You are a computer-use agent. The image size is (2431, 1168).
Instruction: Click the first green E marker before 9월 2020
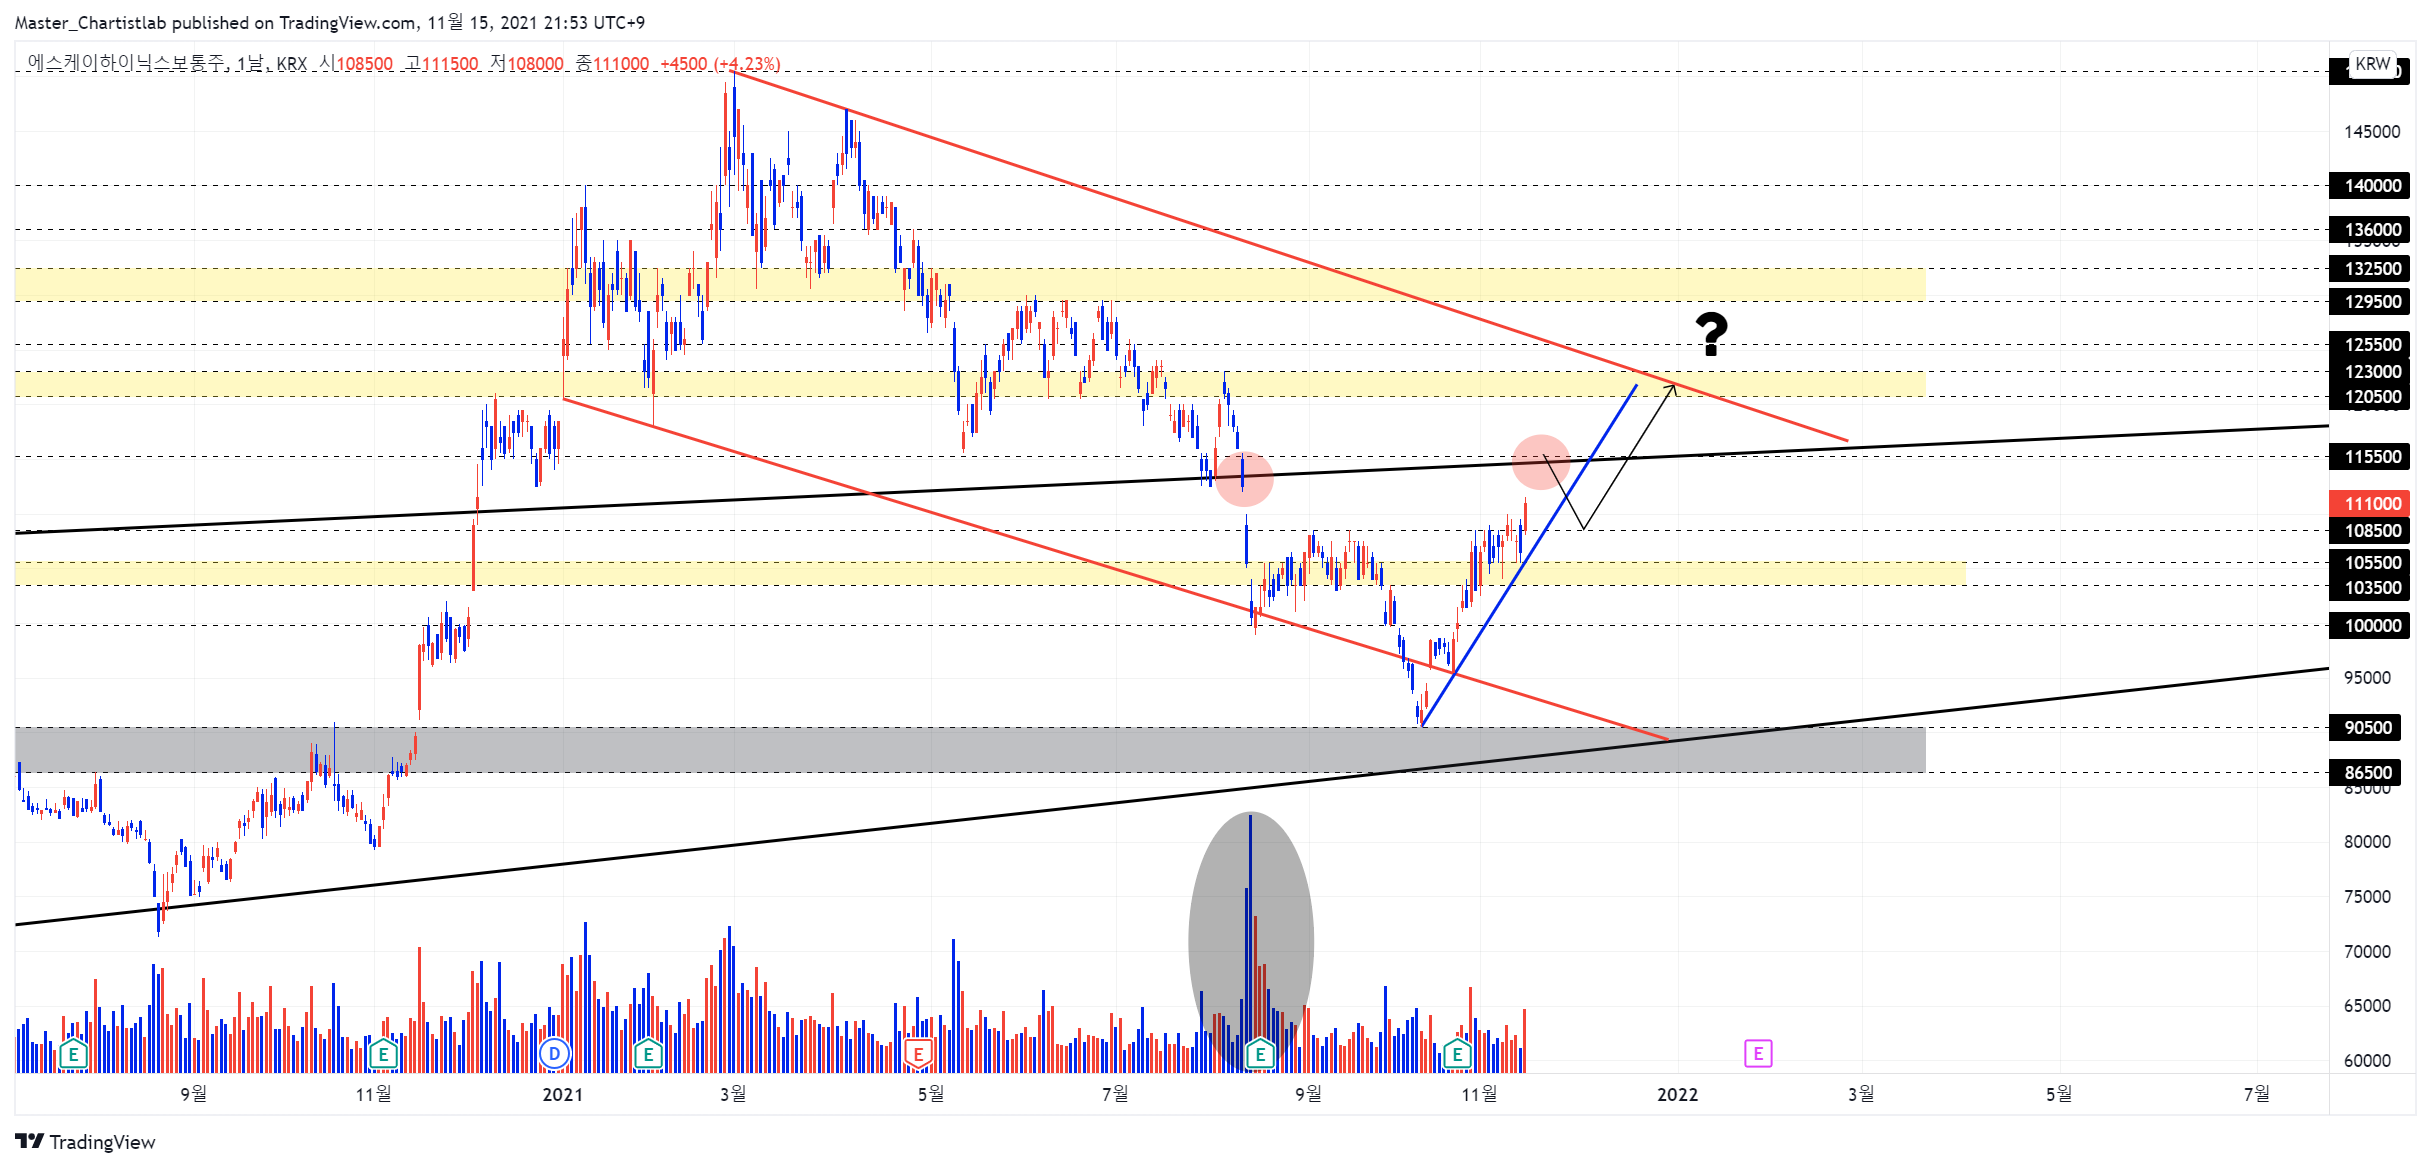click(73, 1053)
